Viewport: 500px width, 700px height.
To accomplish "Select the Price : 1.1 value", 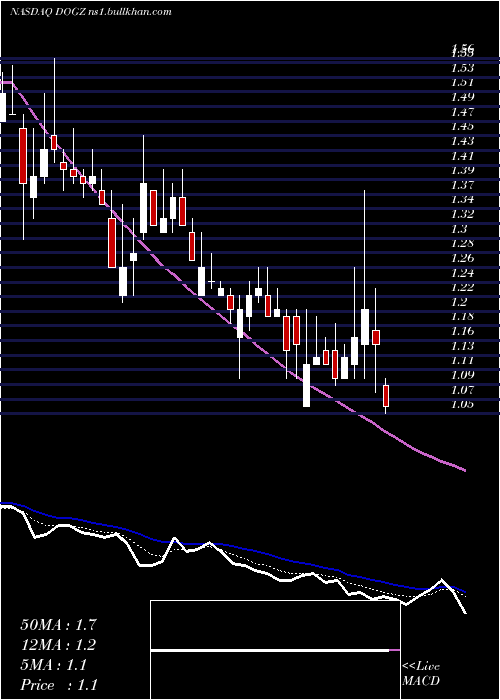I will pos(59,685).
